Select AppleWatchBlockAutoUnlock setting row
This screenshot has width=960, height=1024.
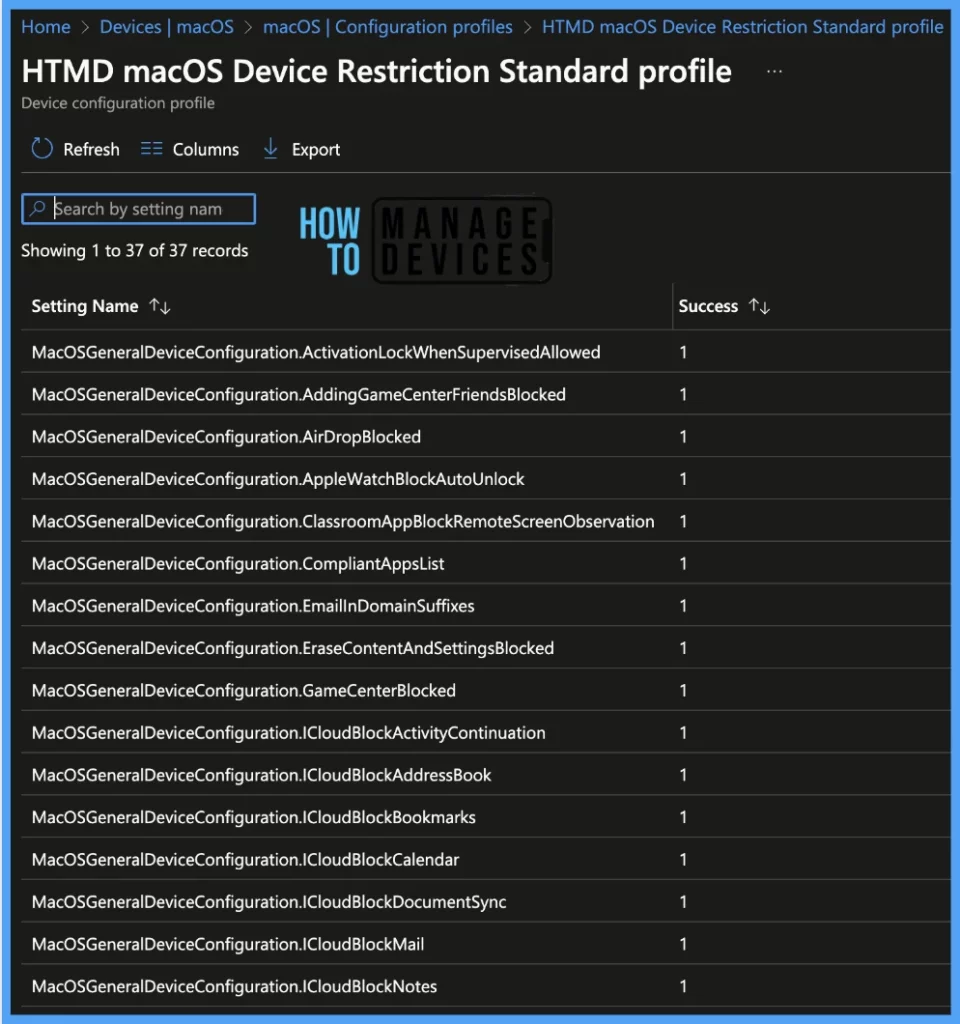[485, 479]
